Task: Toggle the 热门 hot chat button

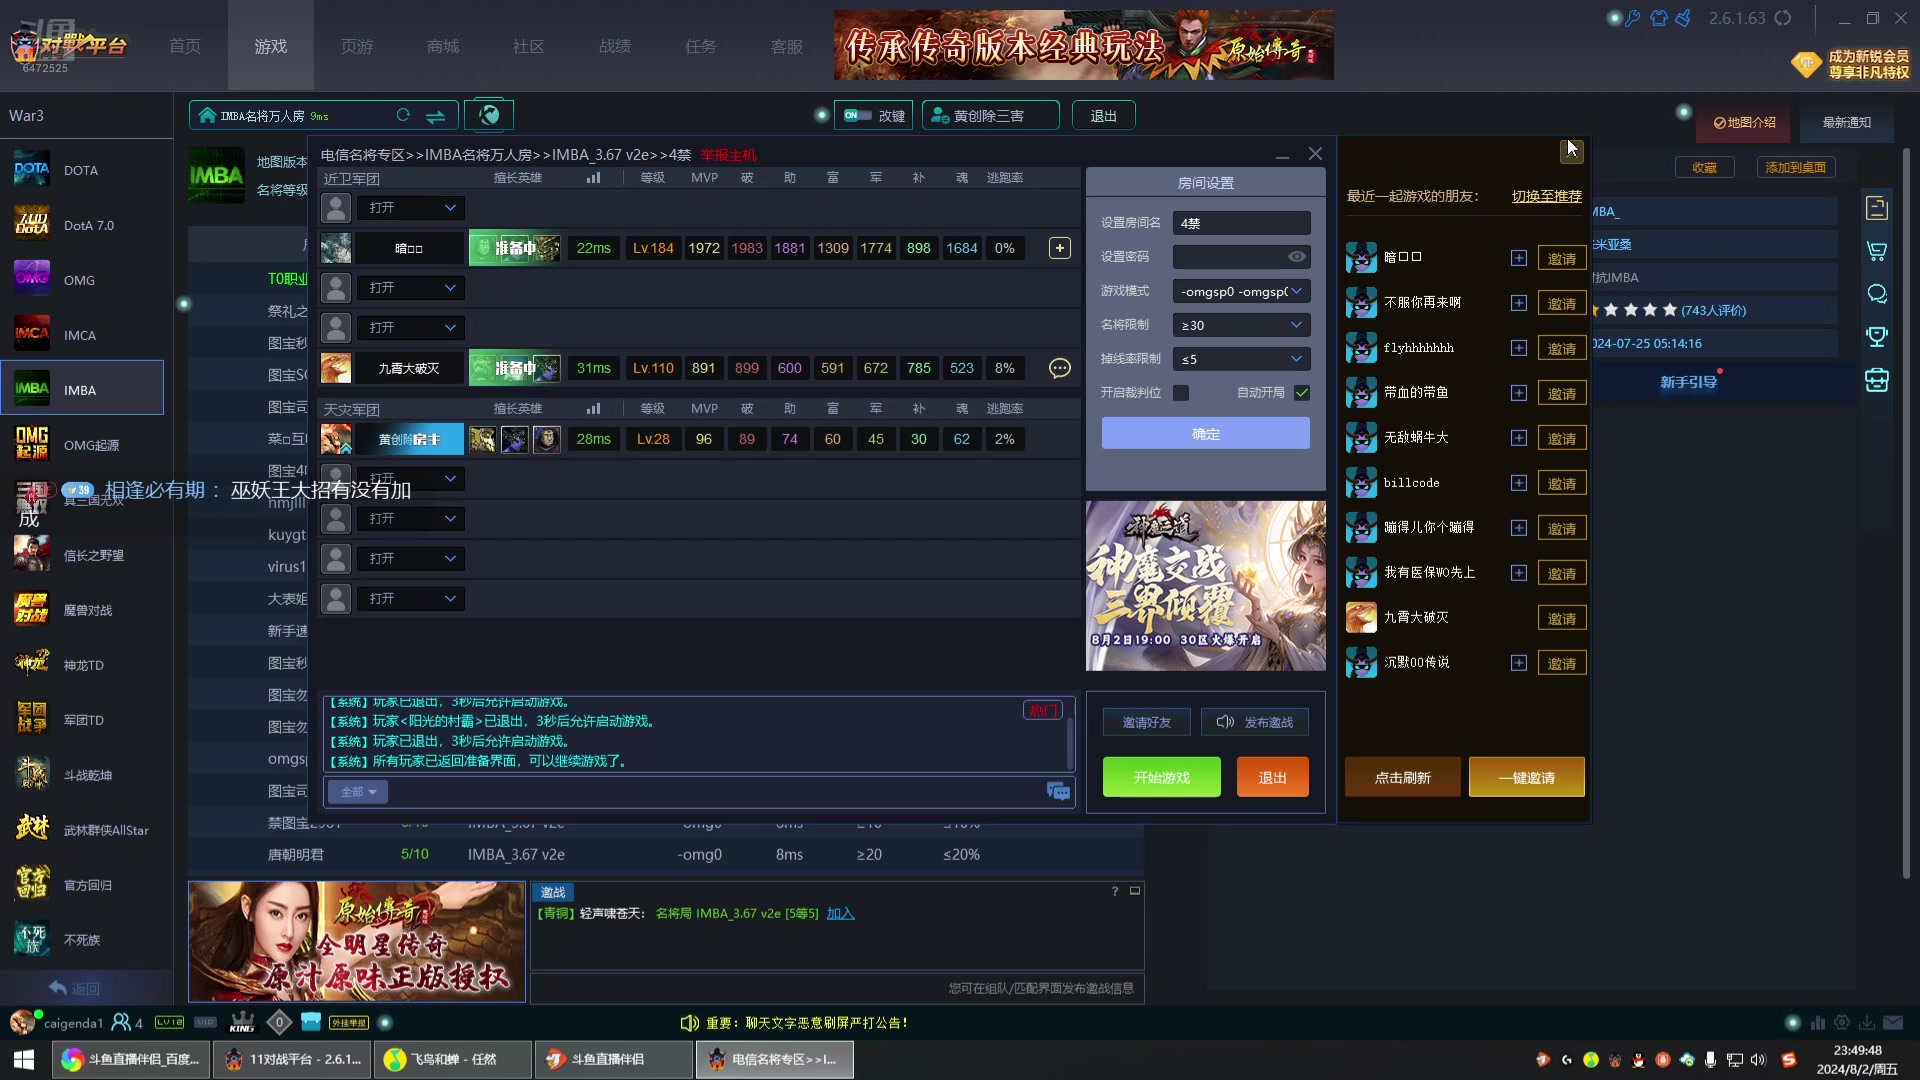Action: pos(1042,710)
